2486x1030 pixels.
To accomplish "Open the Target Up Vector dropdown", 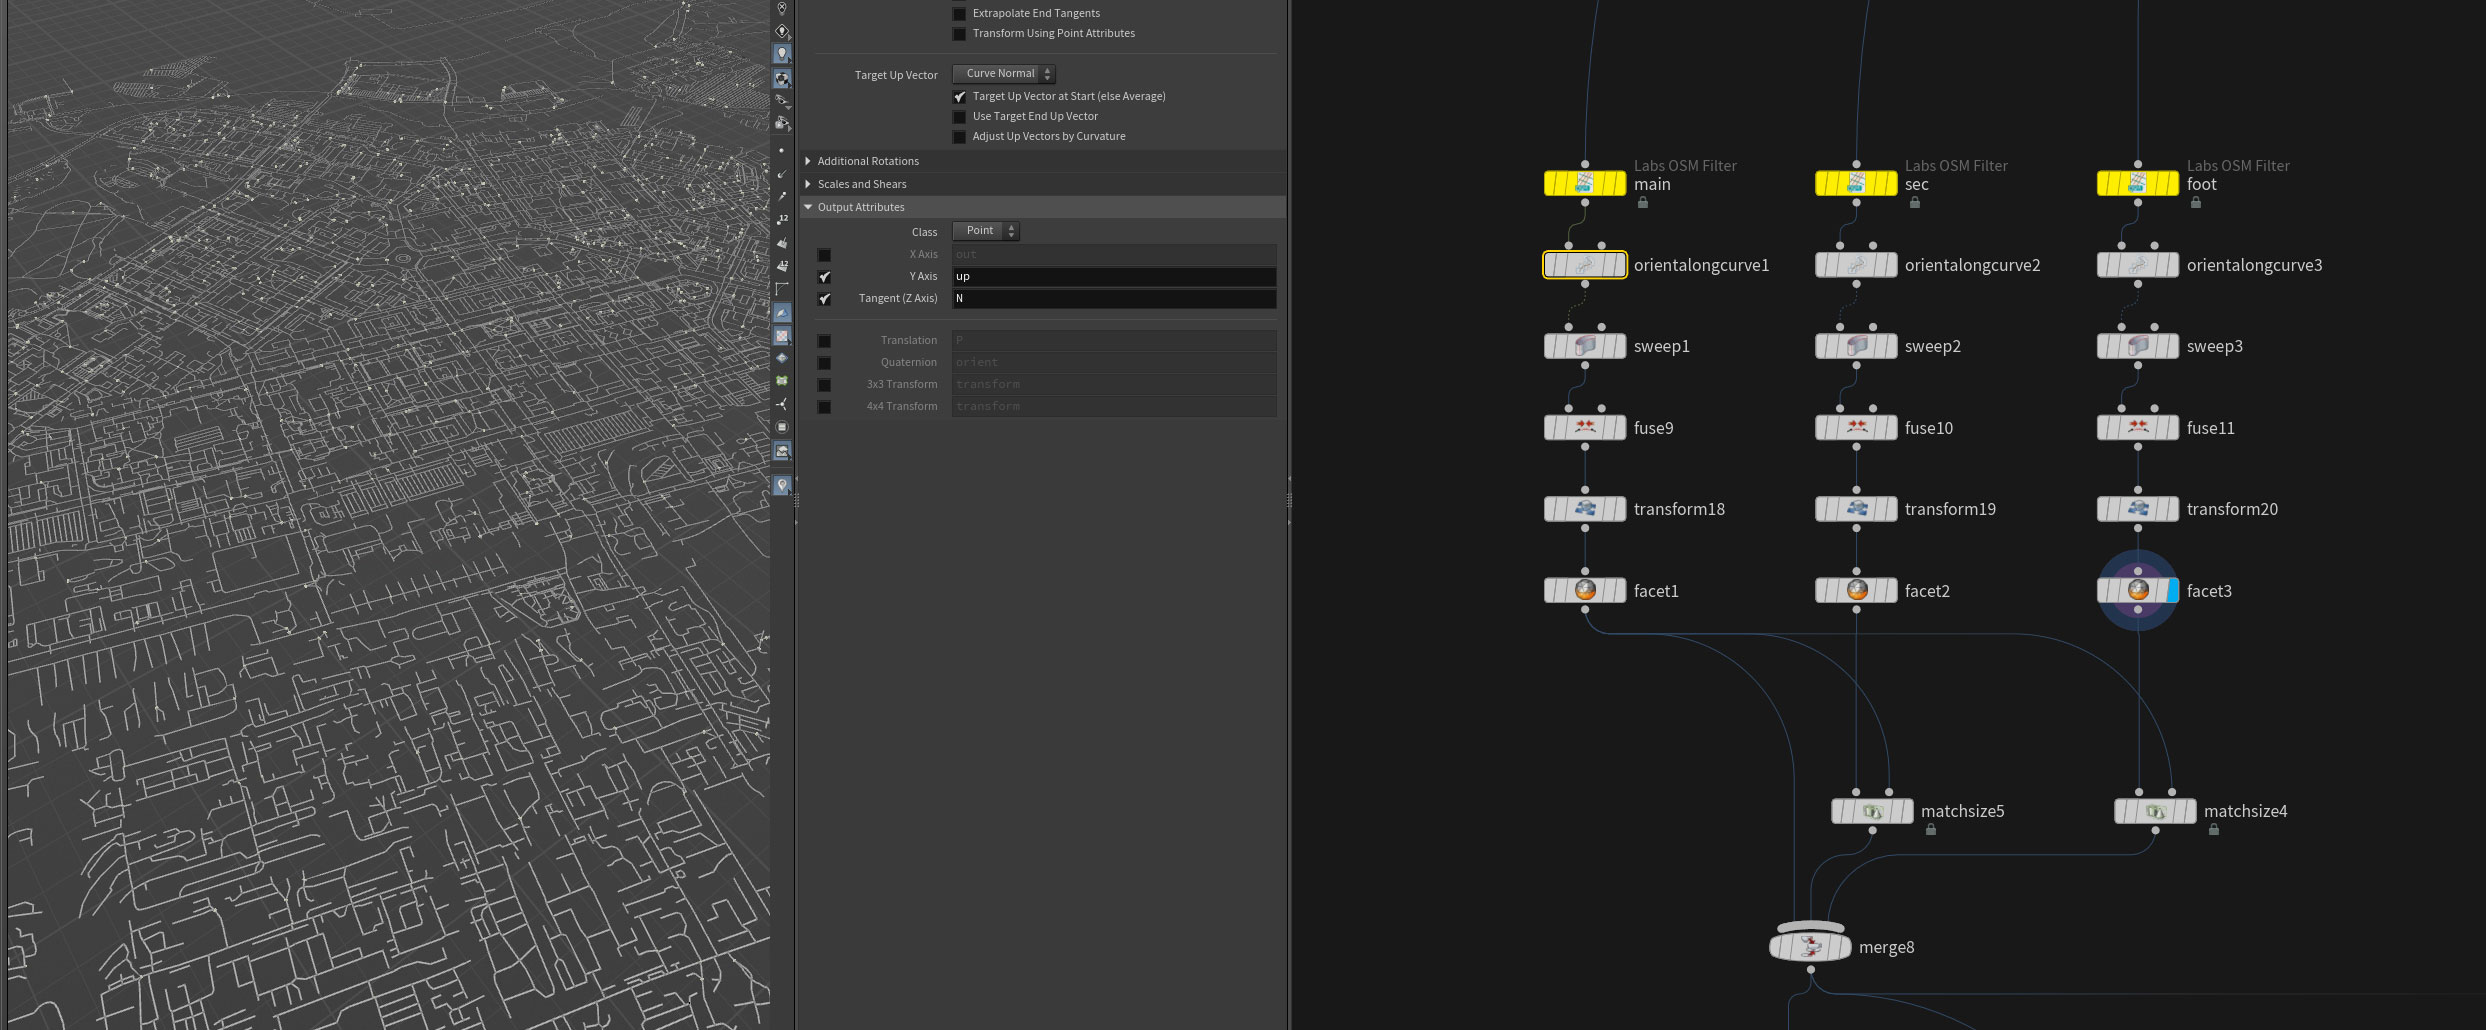I will [x=1004, y=74].
